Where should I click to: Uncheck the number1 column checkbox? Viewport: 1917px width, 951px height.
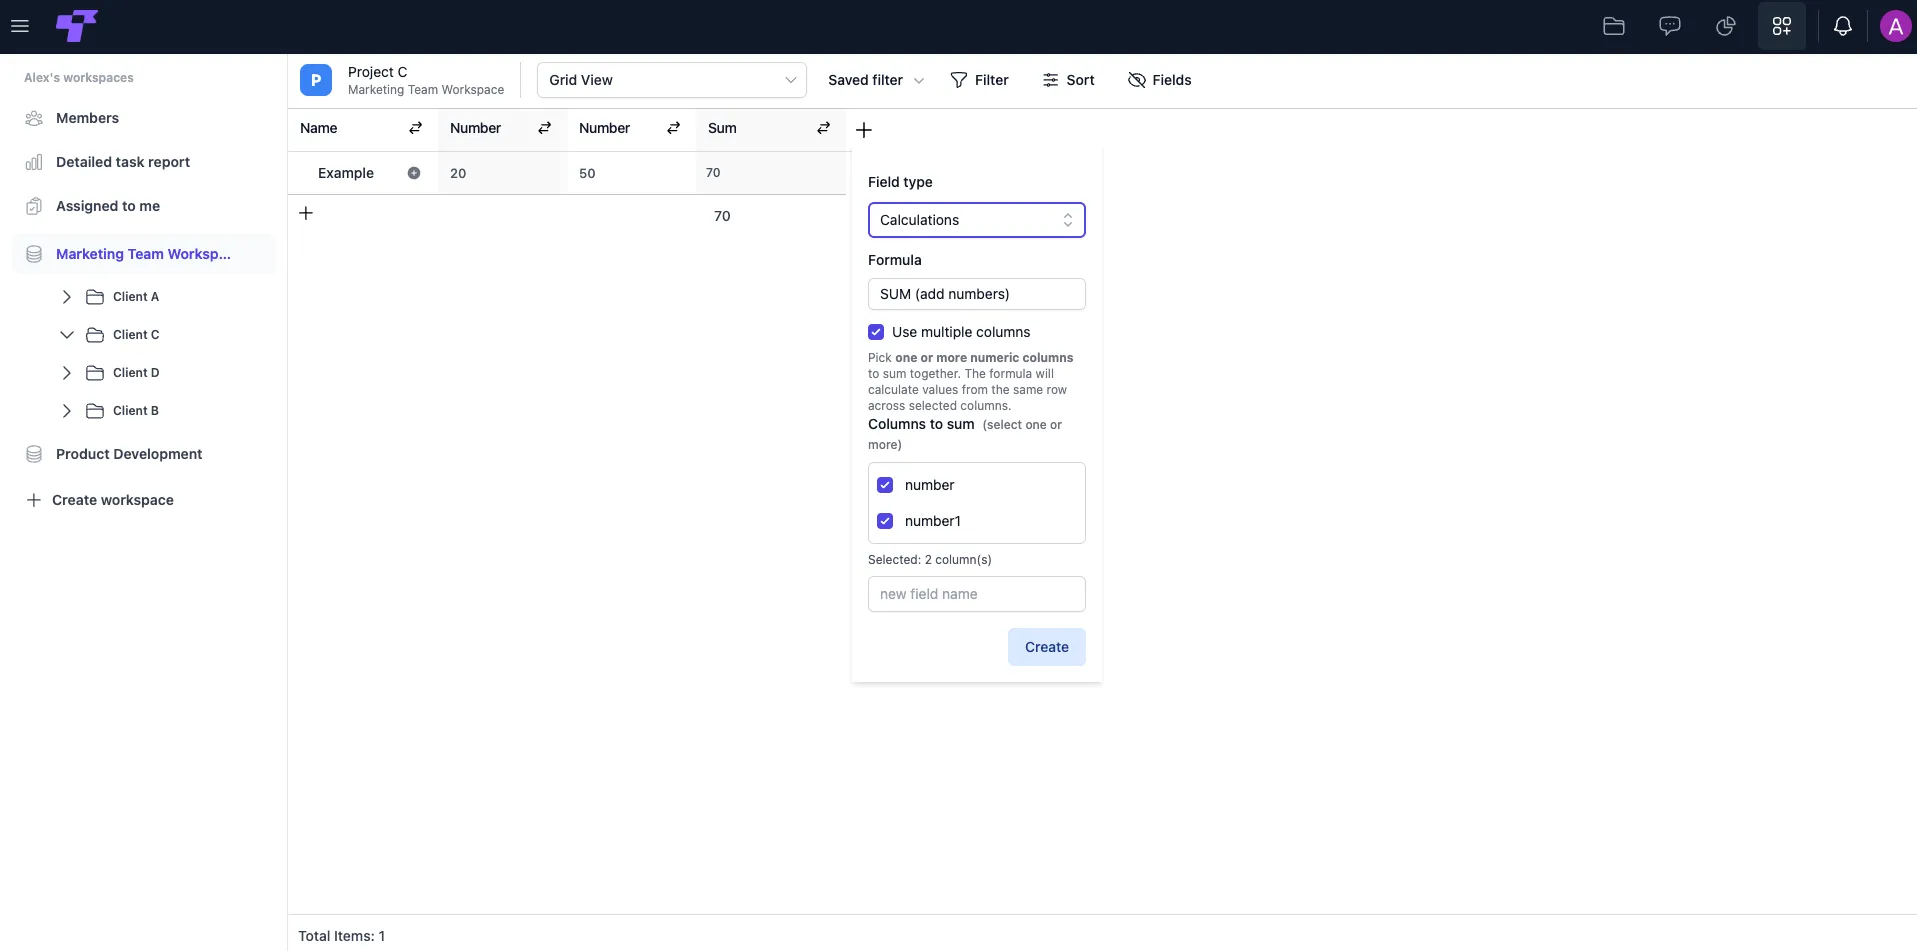click(885, 521)
